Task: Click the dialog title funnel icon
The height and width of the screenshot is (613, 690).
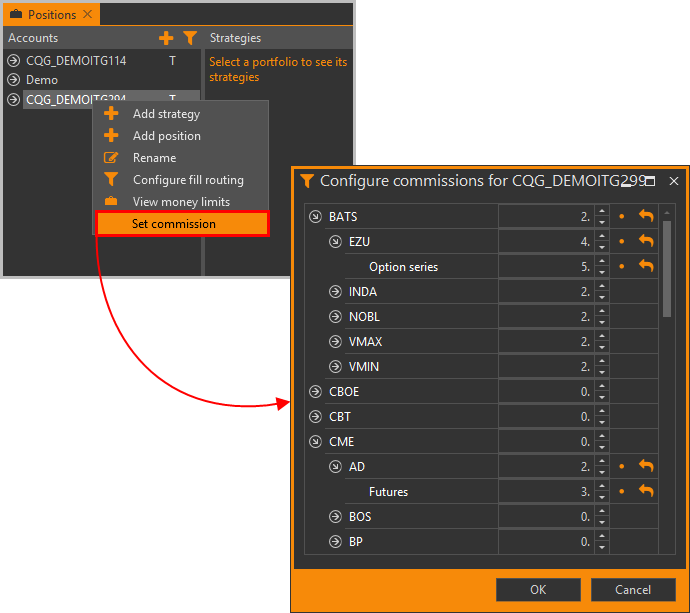Action: tap(307, 181)
